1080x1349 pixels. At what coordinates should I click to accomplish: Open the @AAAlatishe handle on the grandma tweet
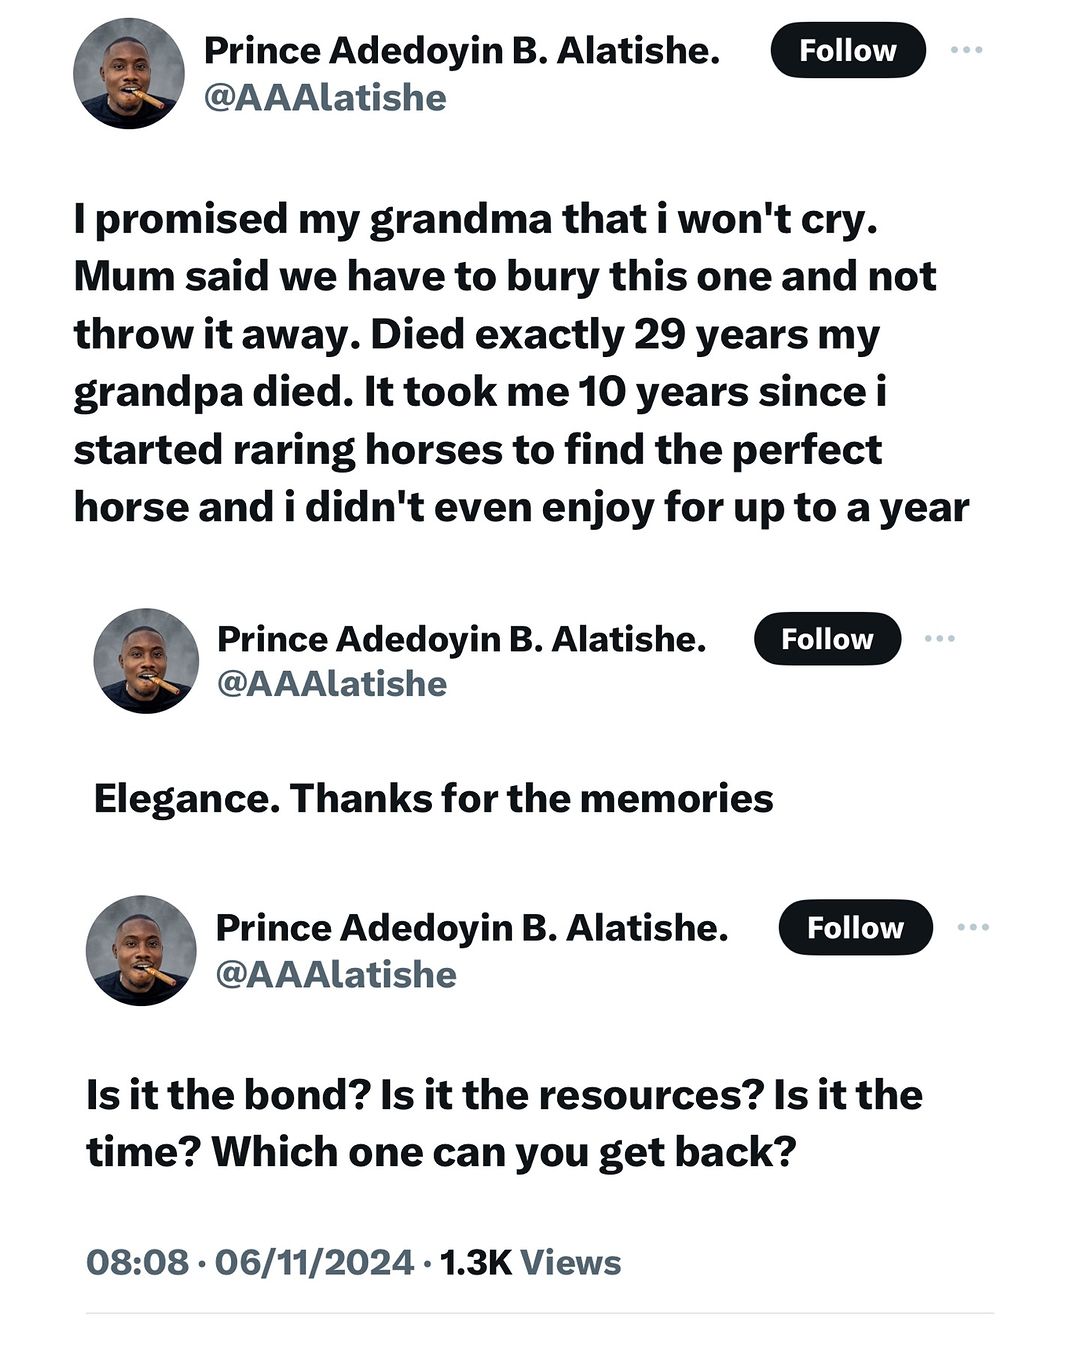pos(325,98)
